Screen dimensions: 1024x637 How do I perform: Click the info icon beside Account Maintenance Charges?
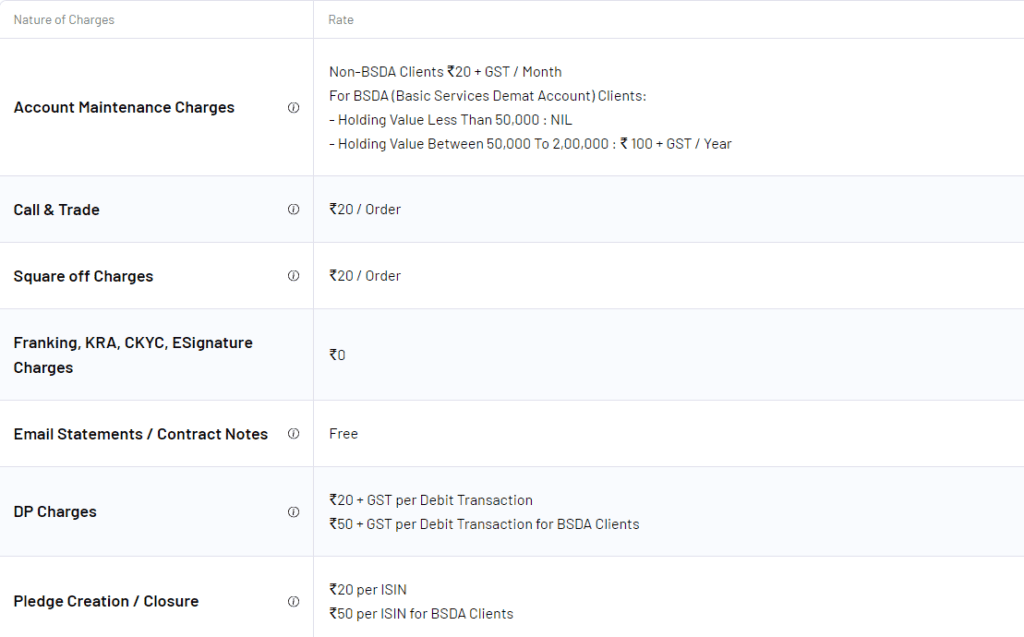(x=293, y=108)
